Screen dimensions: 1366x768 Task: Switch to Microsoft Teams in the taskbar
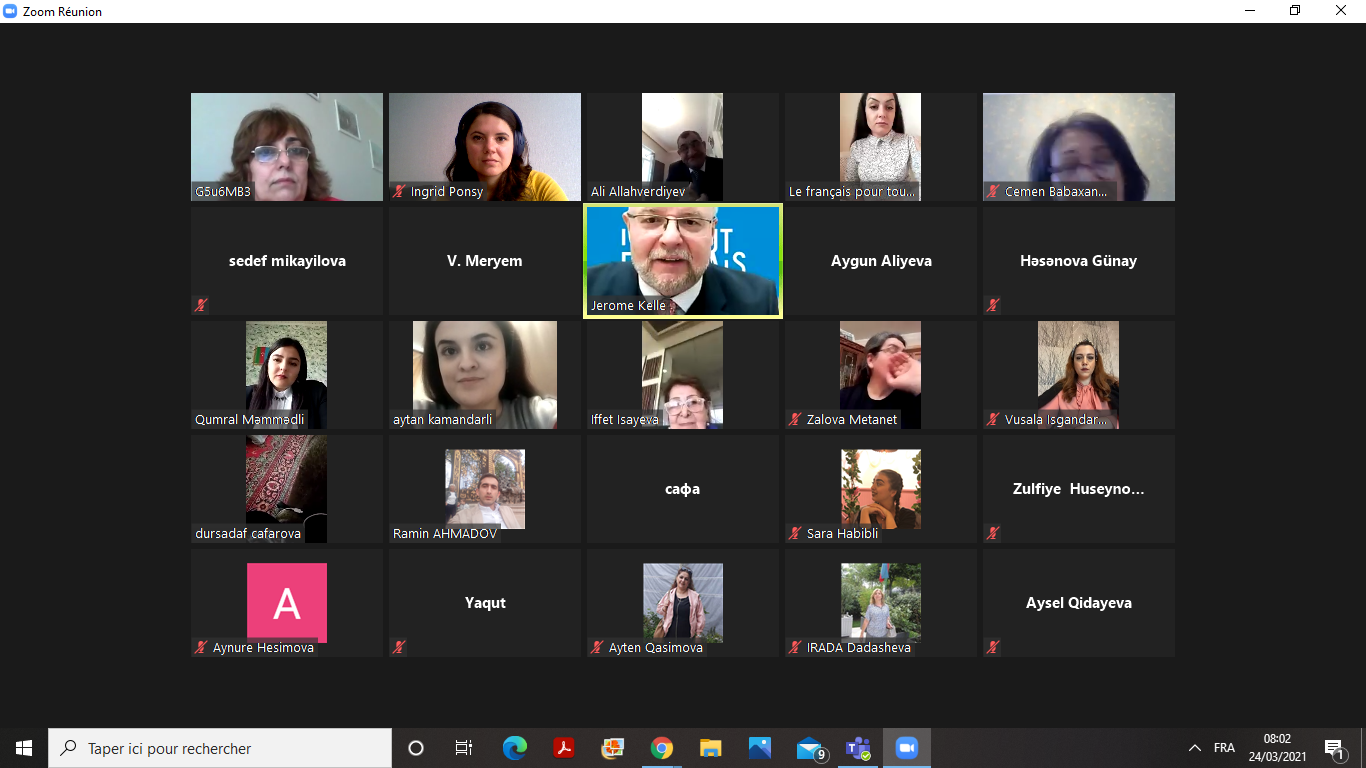coord(858,748)
